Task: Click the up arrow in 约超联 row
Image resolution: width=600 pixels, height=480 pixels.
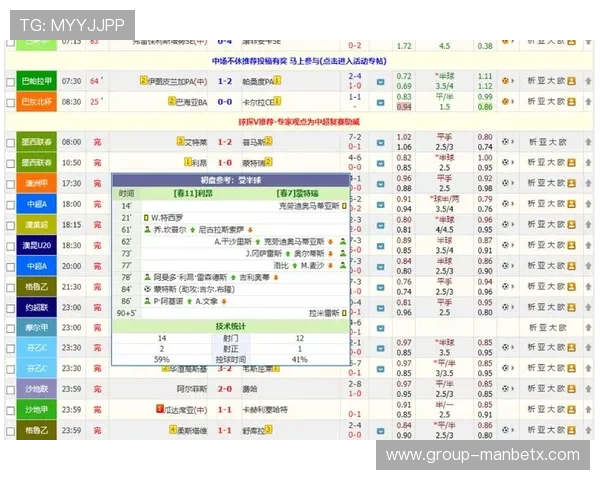Action: (588, 307)
